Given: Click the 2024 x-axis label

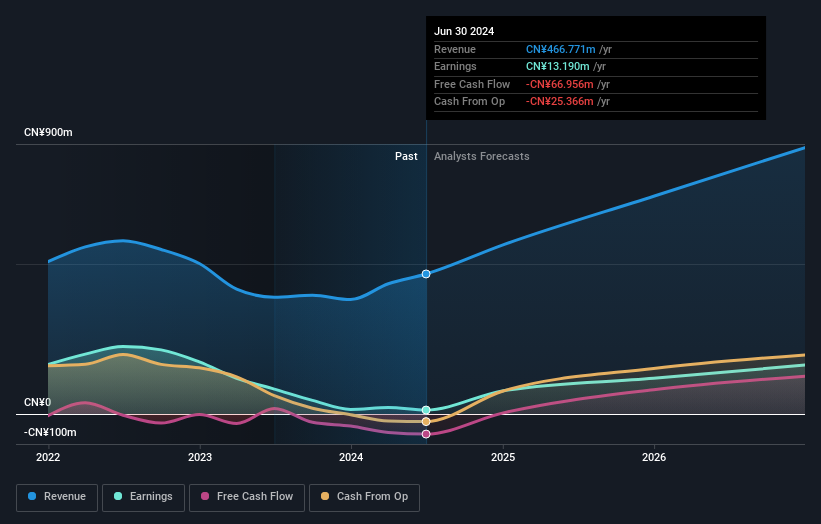Looking at the screenshot, I should click(x=351, y=457).
